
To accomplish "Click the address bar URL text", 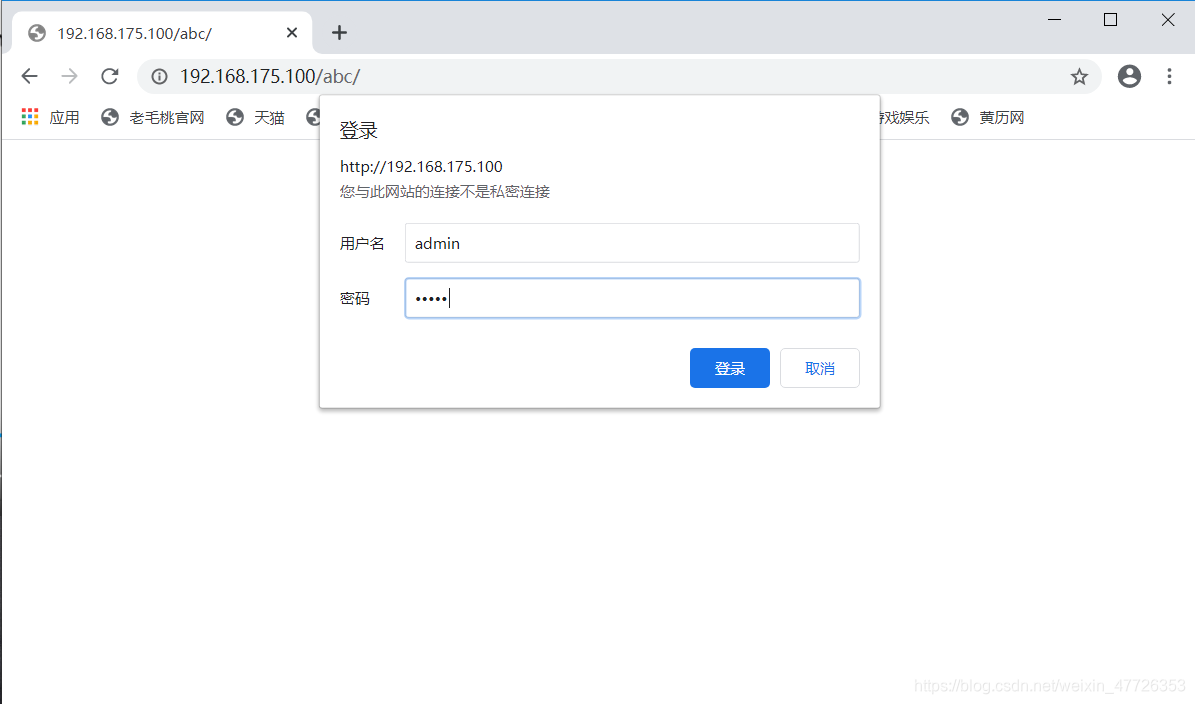I will pos(270,76).
